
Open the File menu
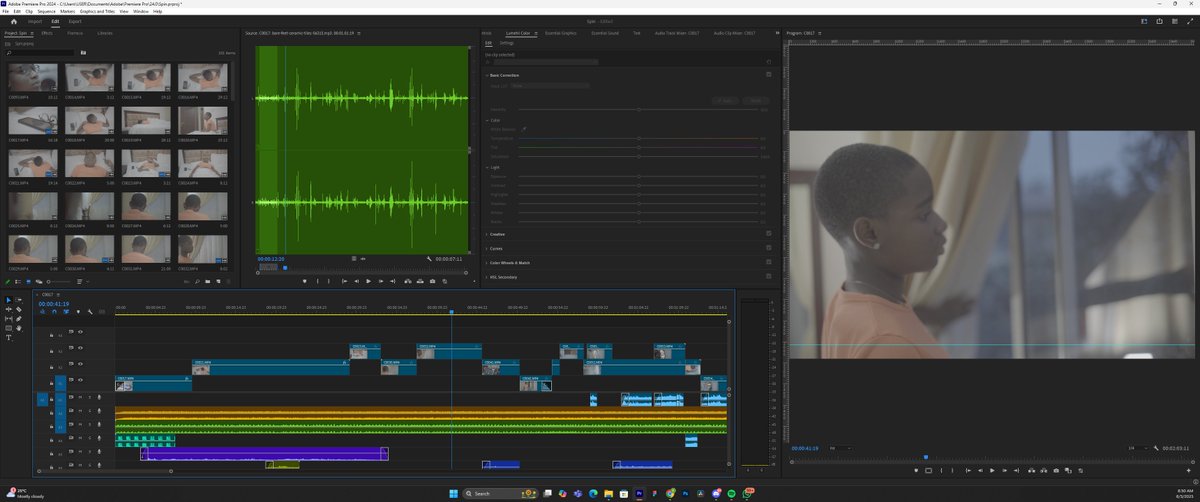point(5,11)
